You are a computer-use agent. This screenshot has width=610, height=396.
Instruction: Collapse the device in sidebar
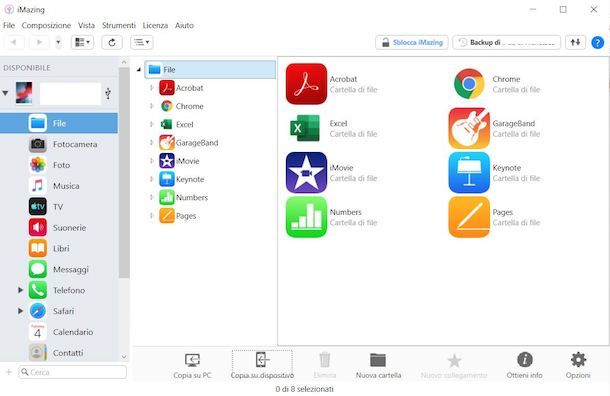pos(5,93)
